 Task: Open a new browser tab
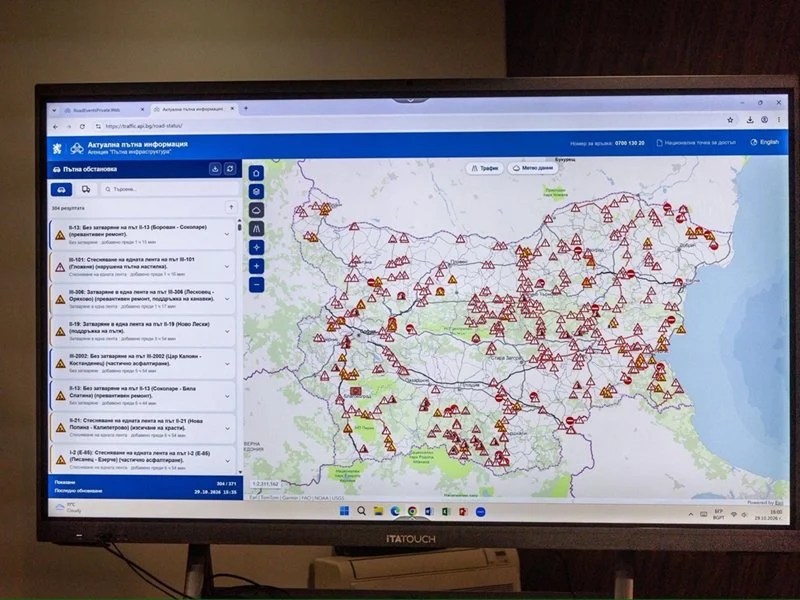(x=246, y=108)
